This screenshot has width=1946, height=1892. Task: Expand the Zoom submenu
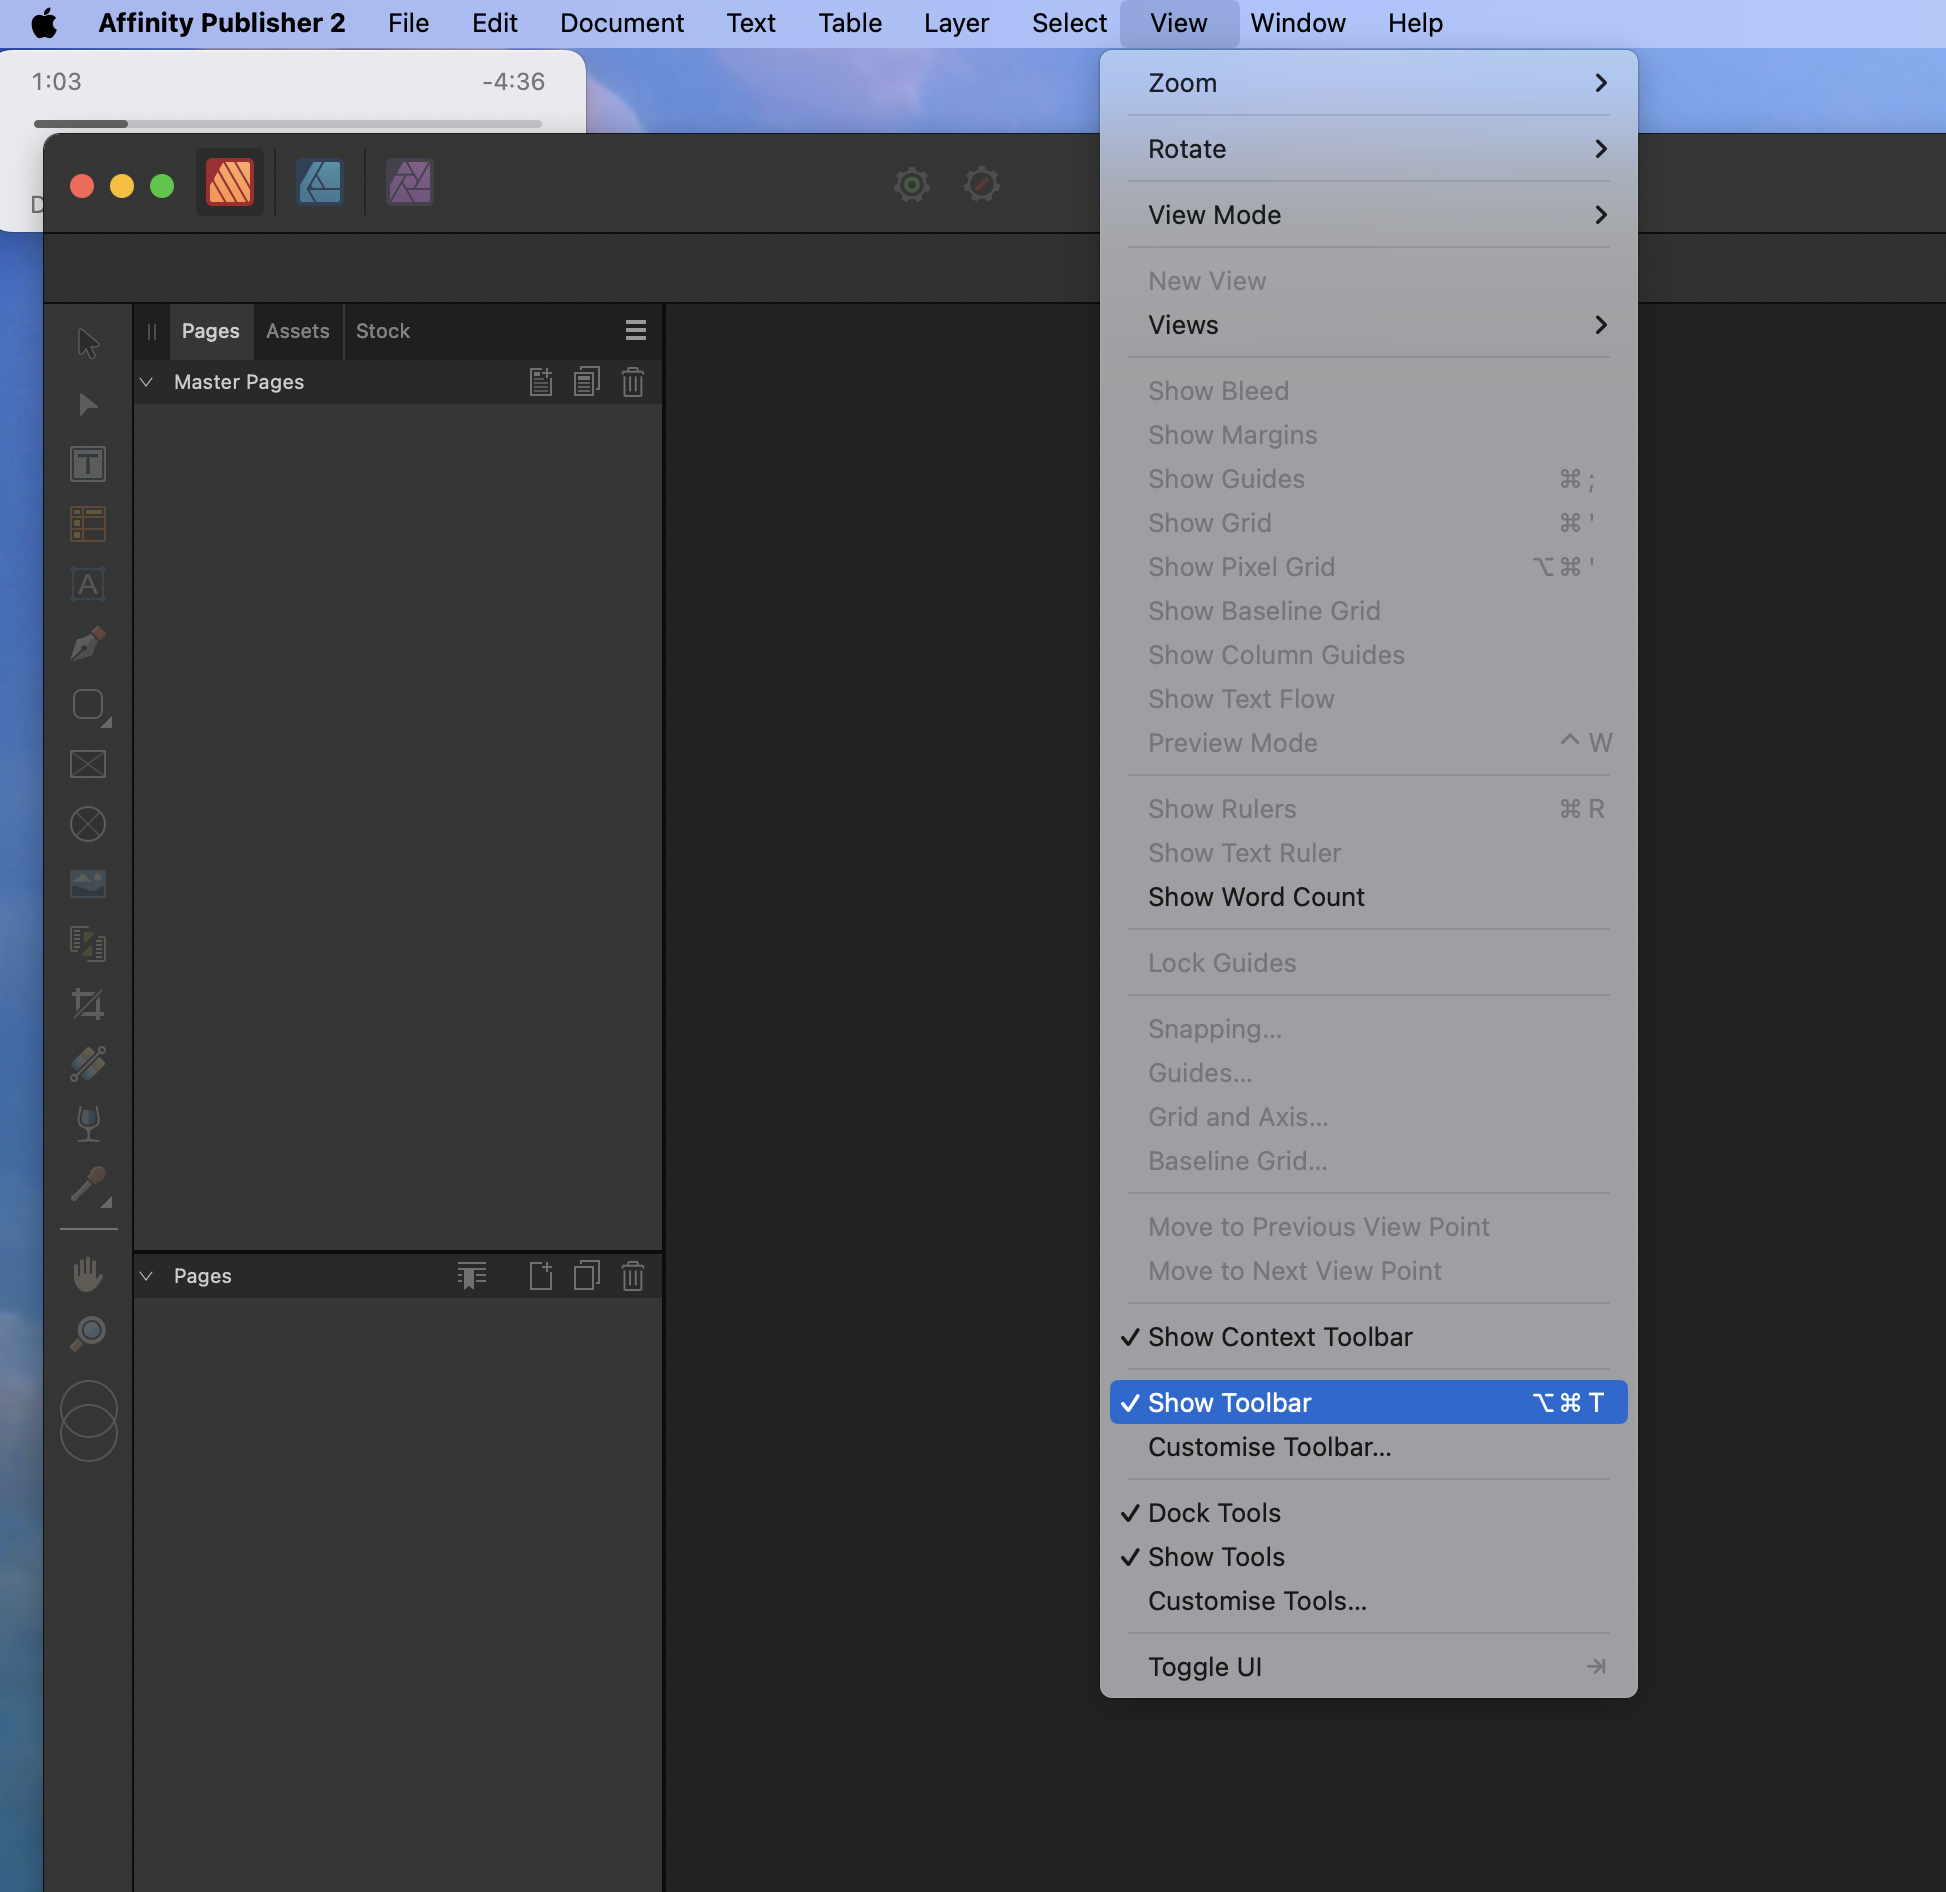click(x=1368, y=83)
